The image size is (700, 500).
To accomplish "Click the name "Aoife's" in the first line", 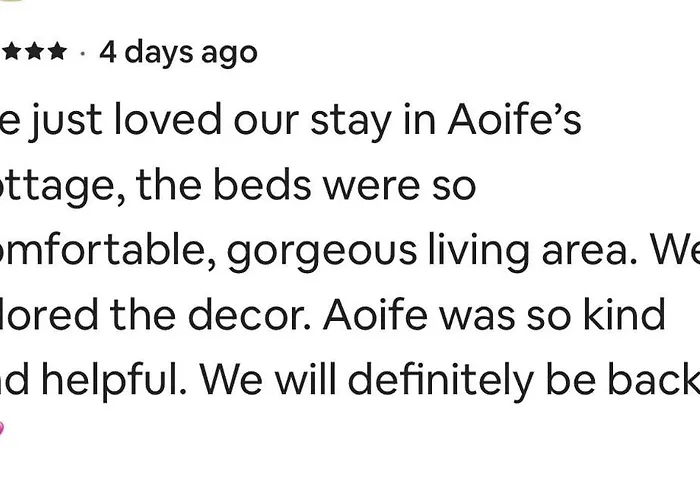I will pyautogui.click(x=515, y=120).
